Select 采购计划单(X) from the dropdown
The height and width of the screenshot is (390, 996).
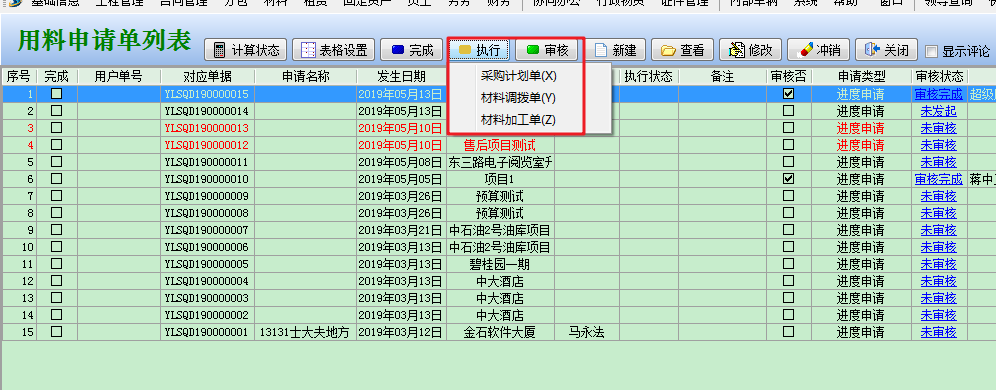click(518, 76)
